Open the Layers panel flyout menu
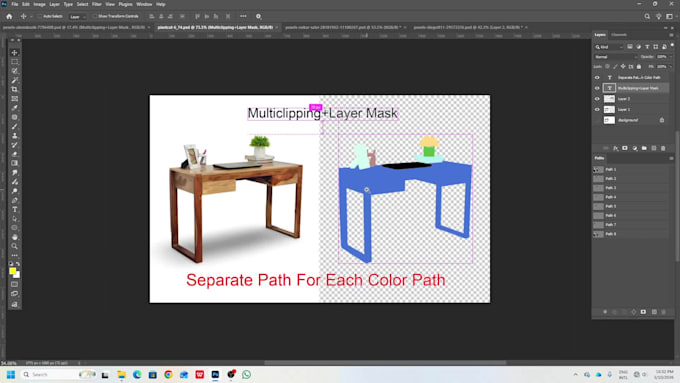Viewport: 680px width, 383px height. tap(671, 35)
